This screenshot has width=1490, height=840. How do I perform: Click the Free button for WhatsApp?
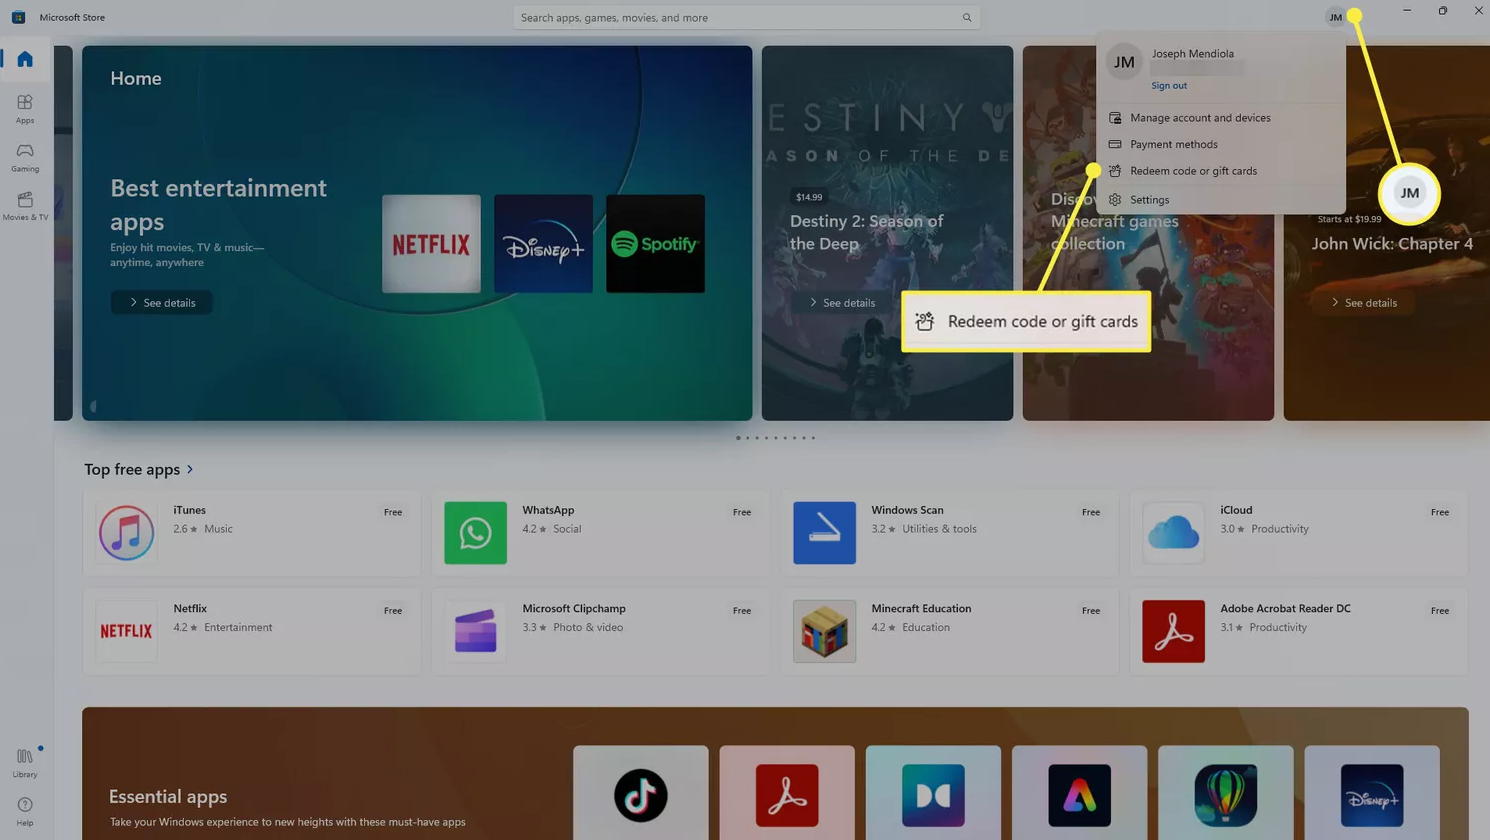742,512
